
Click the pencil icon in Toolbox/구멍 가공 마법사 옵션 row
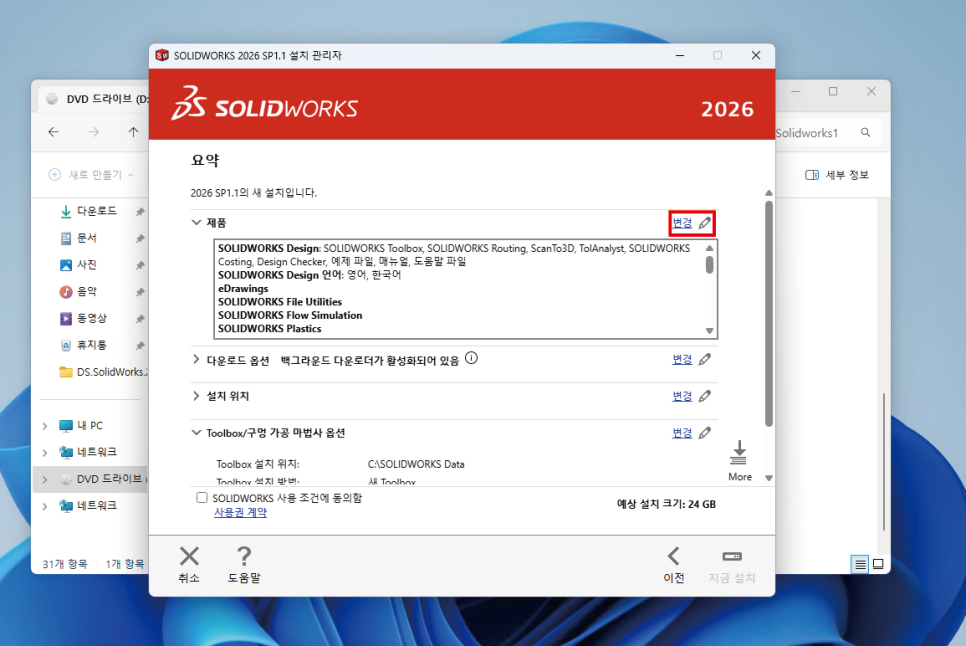point(705,433)
